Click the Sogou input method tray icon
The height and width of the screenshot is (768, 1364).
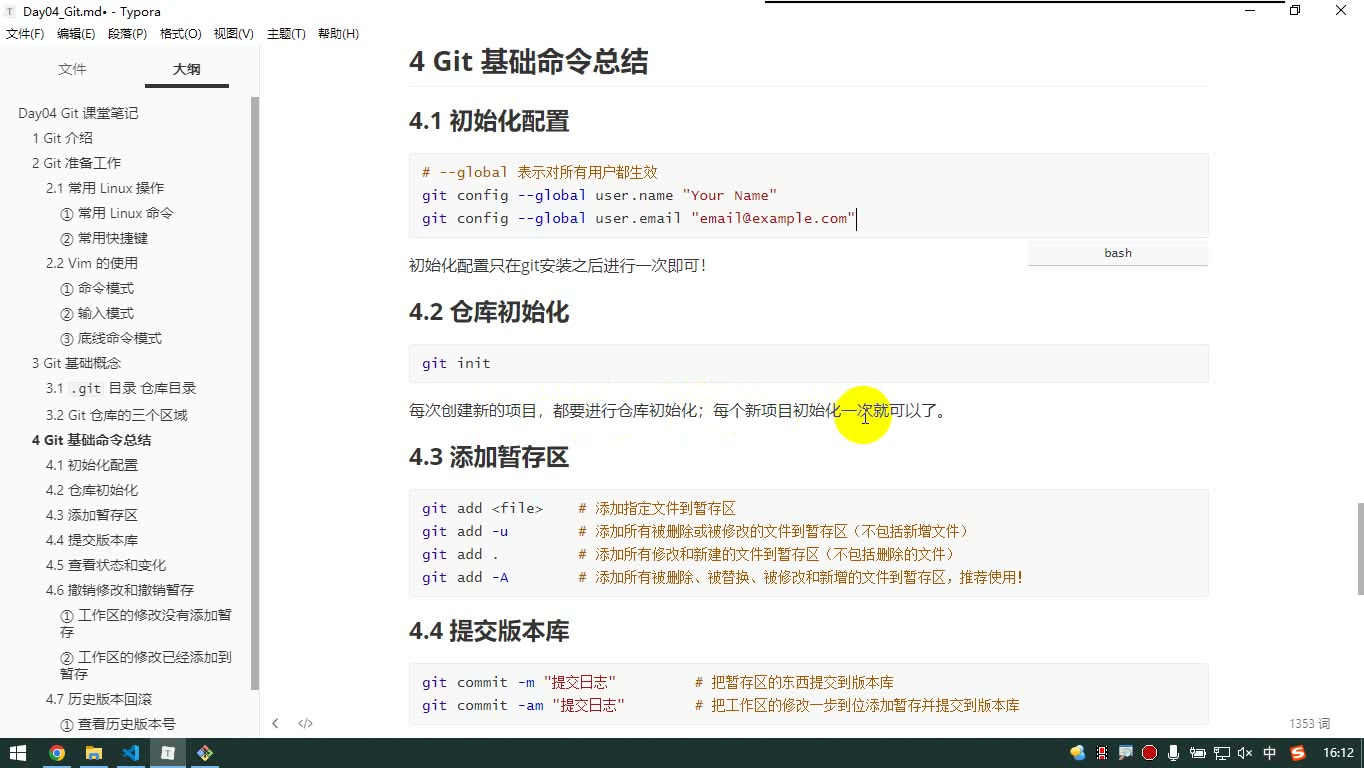(1298, 753)
